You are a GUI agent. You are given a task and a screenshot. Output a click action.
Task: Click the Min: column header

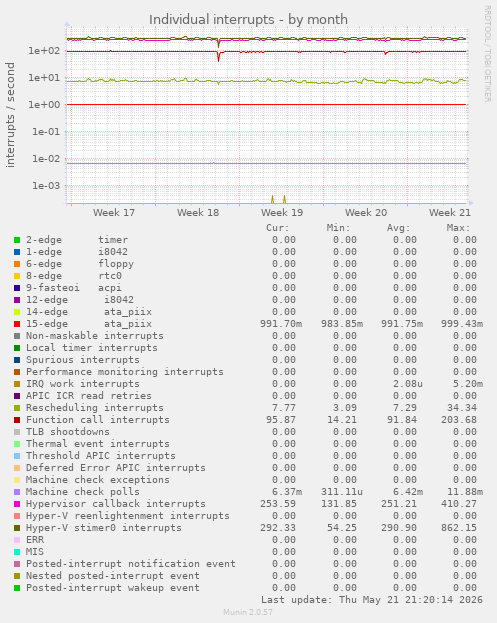(338, 228)
